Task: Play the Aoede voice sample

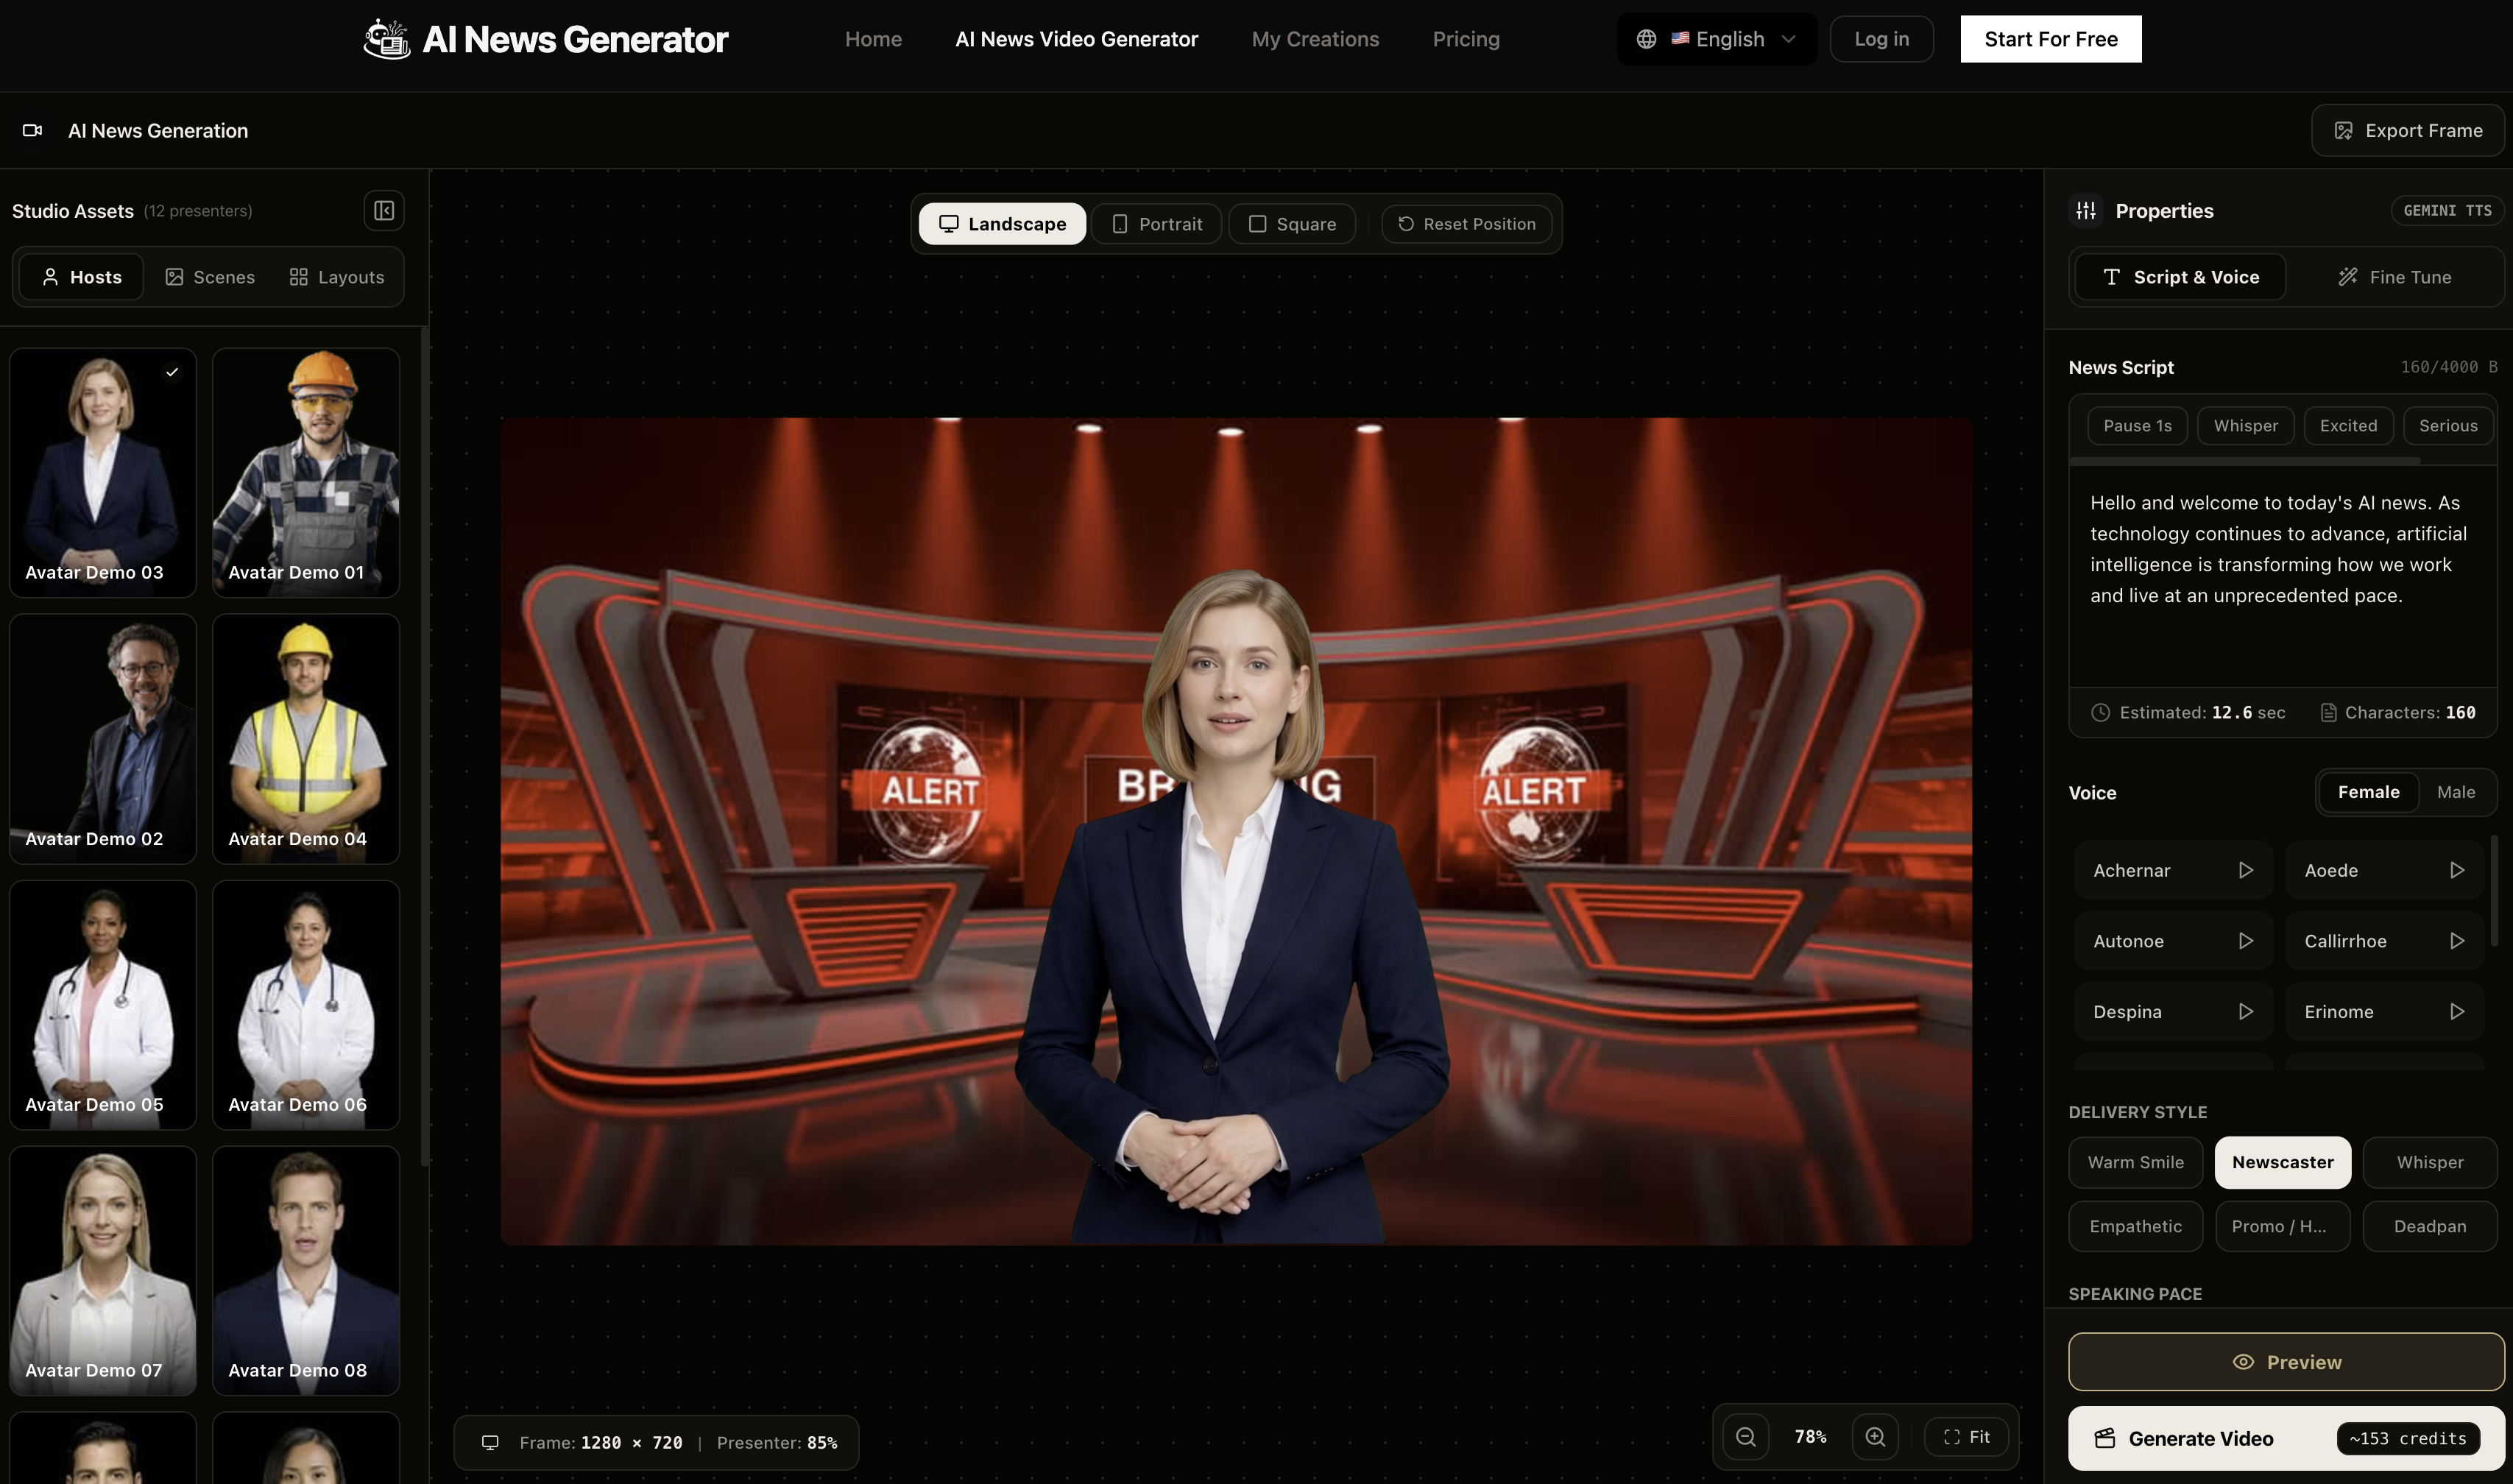Action: pos(2457,870)
